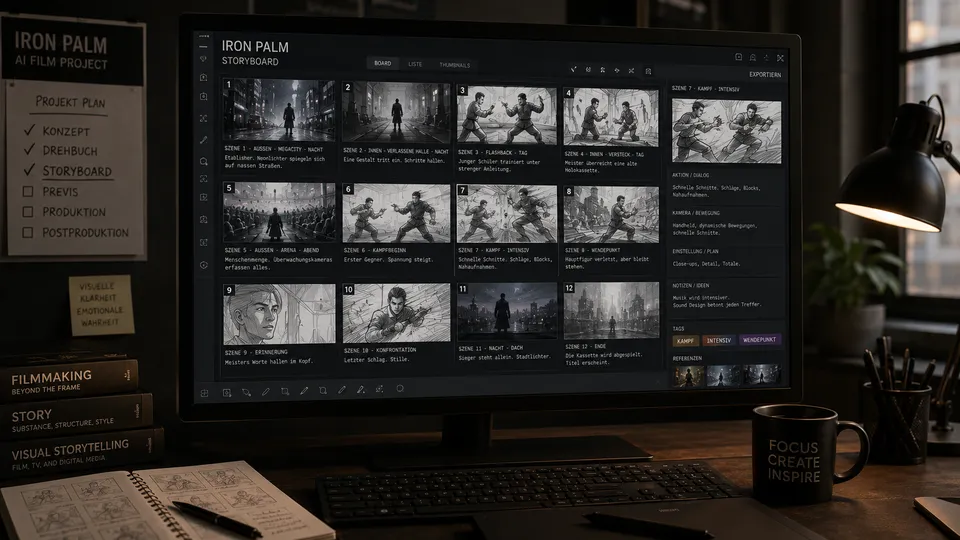This screenshot has width=960, height=540.
Task: Click the checkmark icon in top toolbar
Action: 574,70
